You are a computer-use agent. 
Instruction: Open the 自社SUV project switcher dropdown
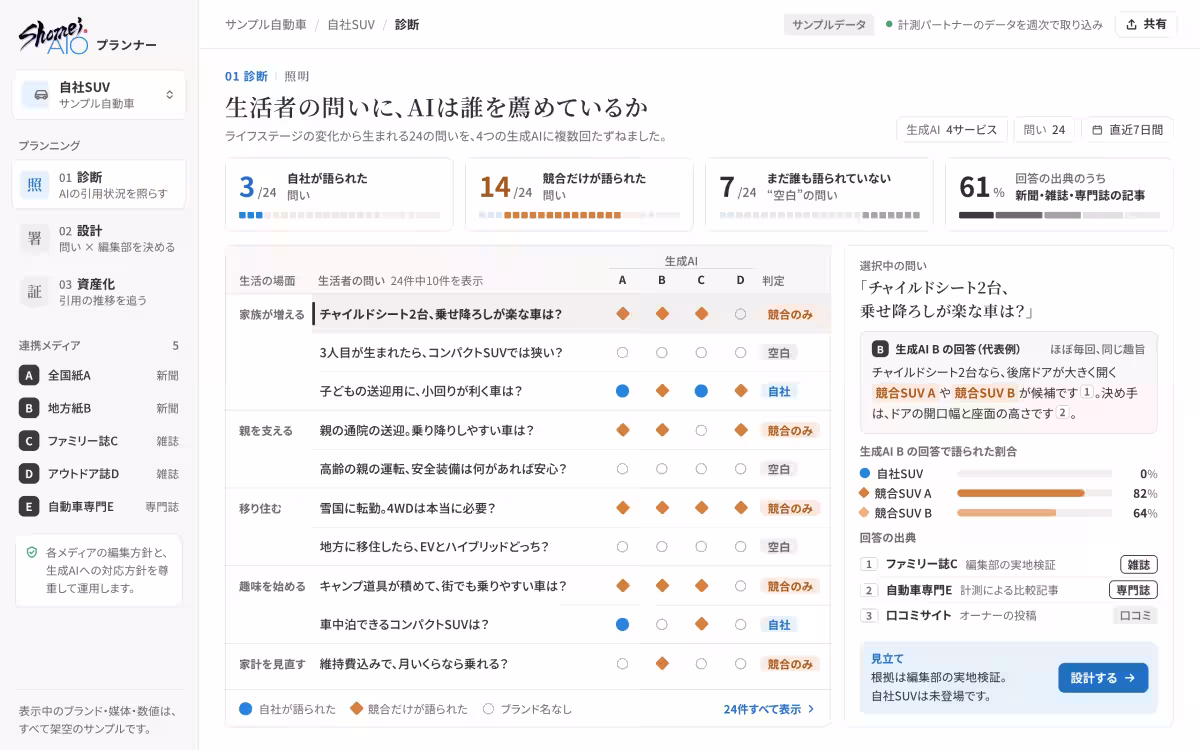99,95
